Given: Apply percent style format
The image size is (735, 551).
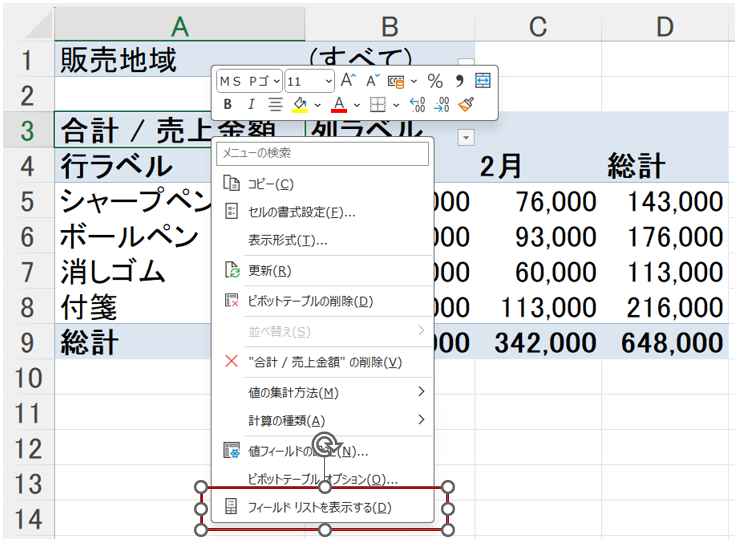Looking at the screenshot, I should [x=435, y=81].
